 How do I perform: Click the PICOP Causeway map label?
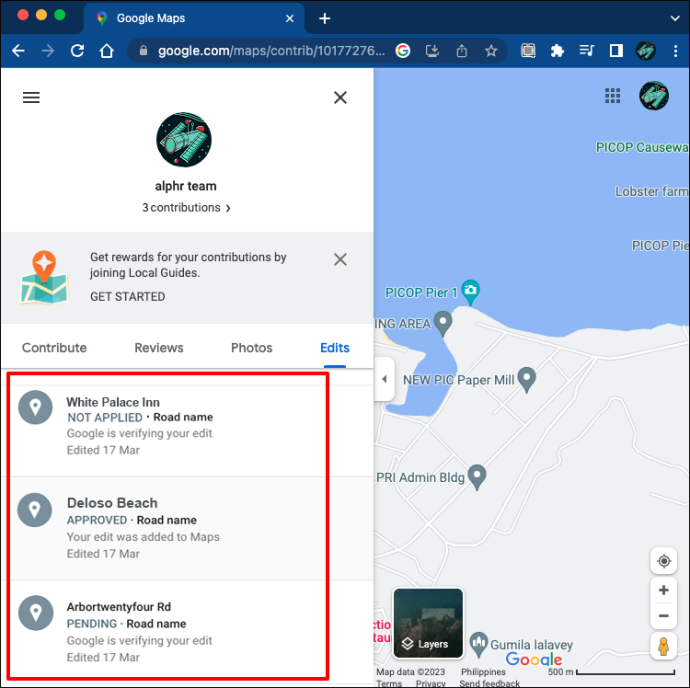(642, 147)
